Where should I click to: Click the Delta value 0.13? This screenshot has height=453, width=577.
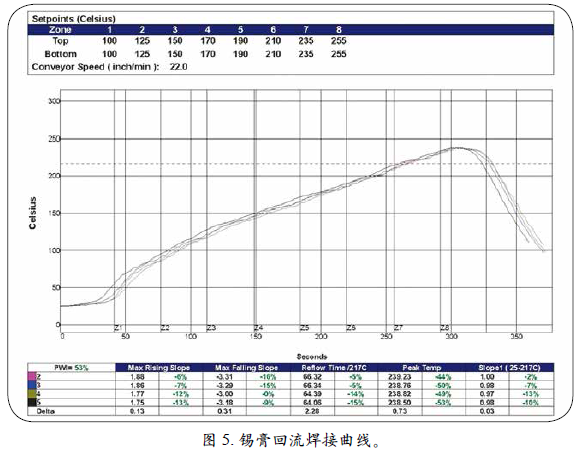click(x=137, y=411)
